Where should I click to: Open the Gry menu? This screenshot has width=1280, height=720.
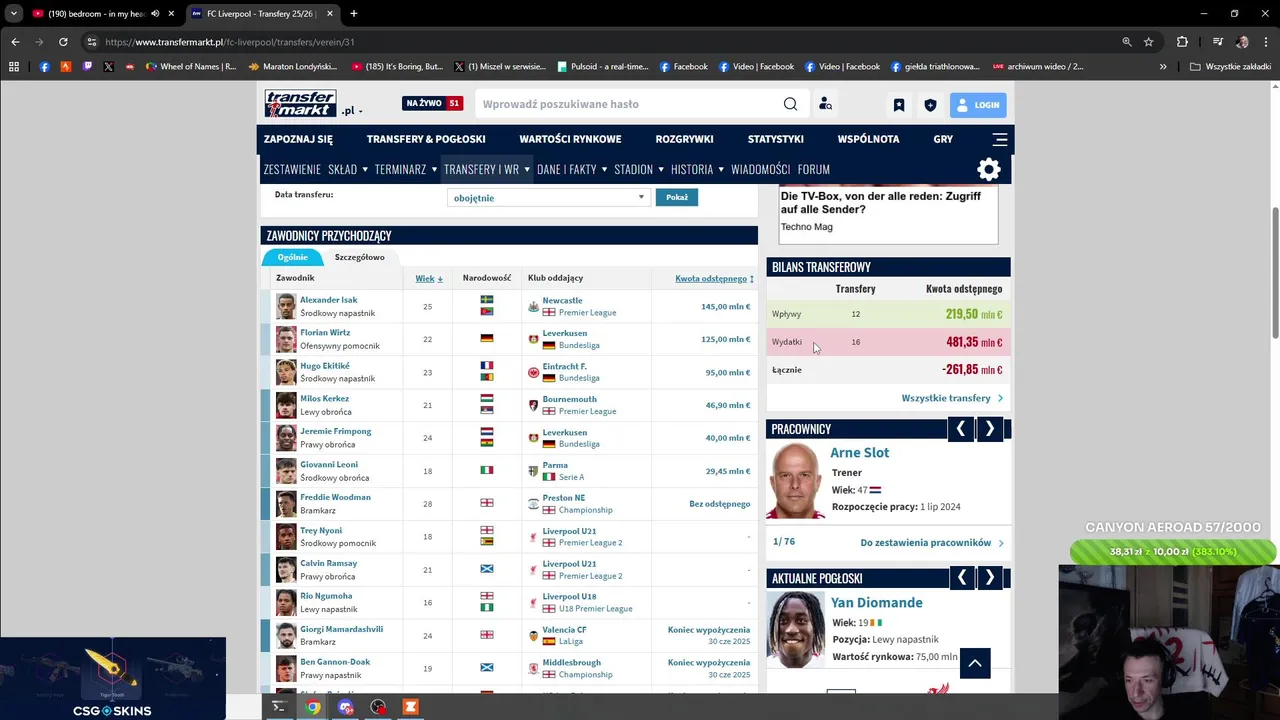[x=943, y=139]
